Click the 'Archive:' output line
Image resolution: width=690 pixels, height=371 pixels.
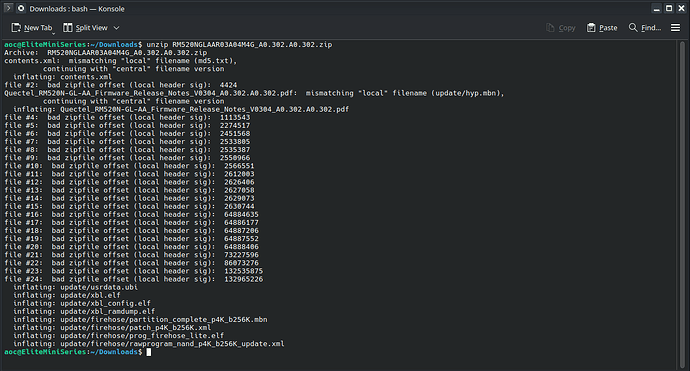tap(106, 53)
